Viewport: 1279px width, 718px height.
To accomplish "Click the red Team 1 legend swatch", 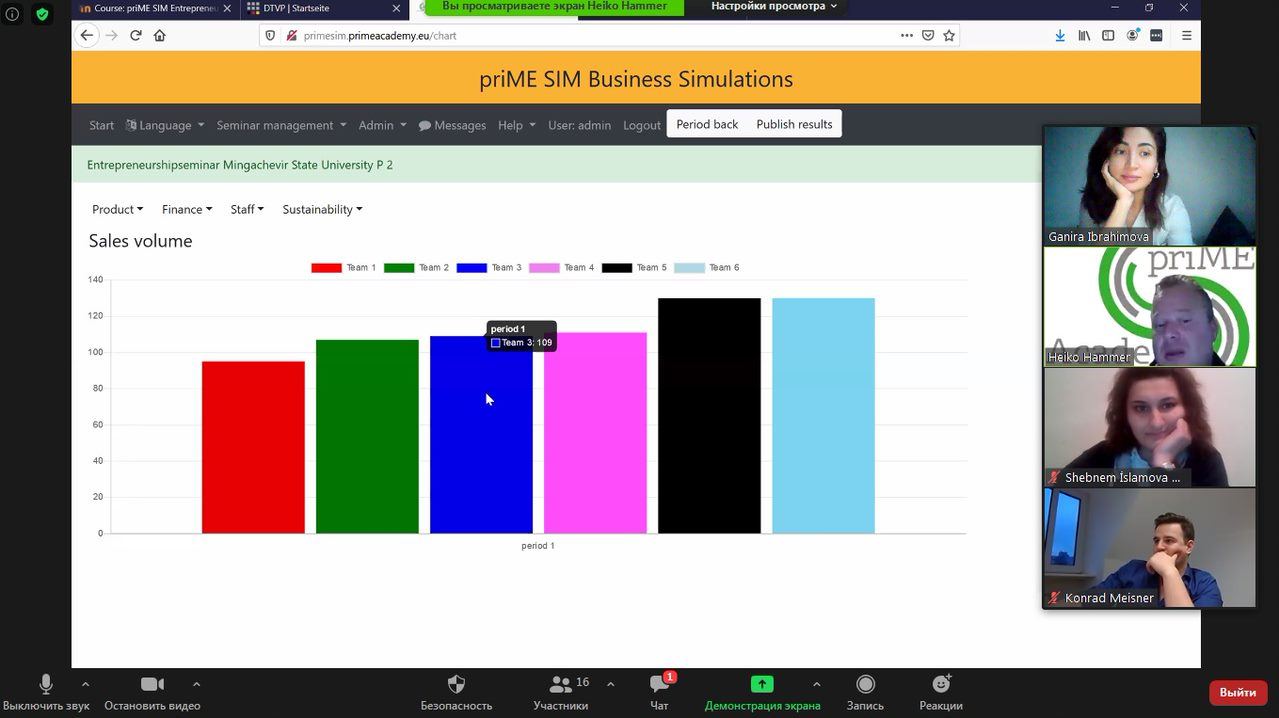I will pos(326,268).
